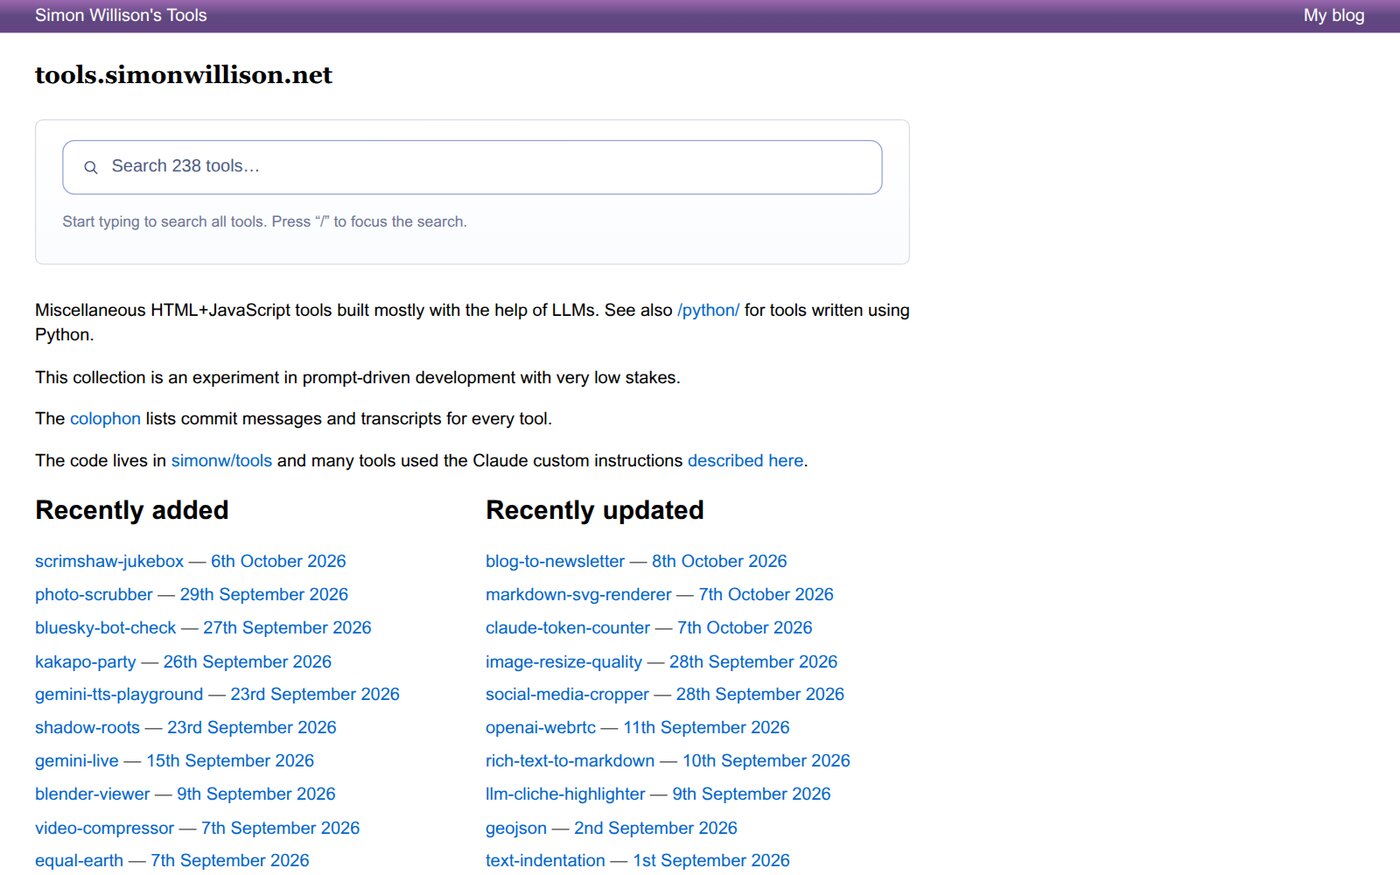Visit the simonw/tools repository link
This screenshot has height=875, width=1400.
pyautogui.click(x=221, y=461)
